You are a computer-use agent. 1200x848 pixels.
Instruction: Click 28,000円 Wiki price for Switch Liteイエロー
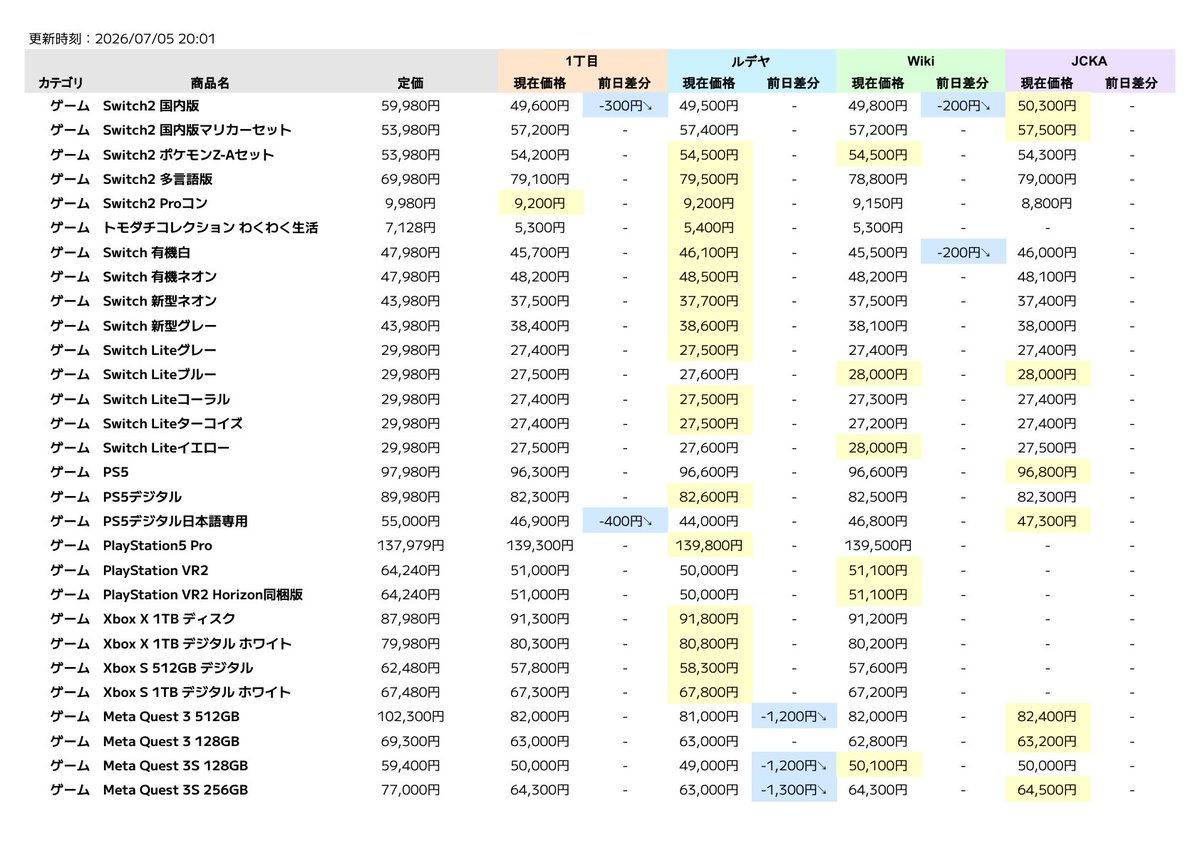tap(878, 448)
